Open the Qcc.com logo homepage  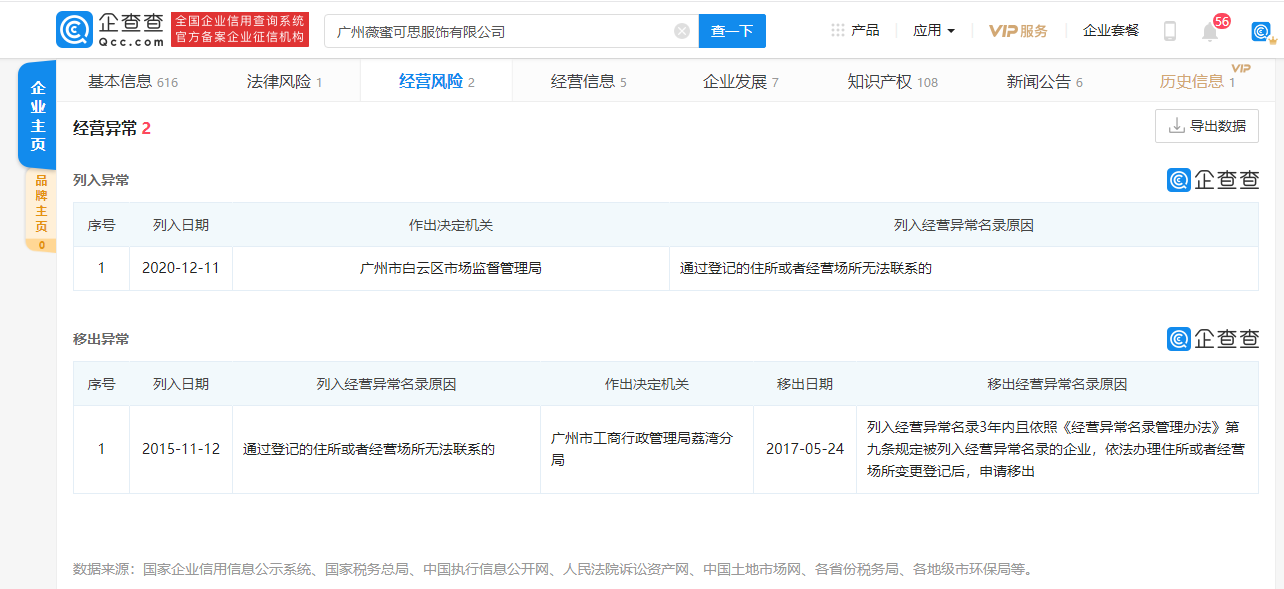pyautogui.click(x=110, y=30)
